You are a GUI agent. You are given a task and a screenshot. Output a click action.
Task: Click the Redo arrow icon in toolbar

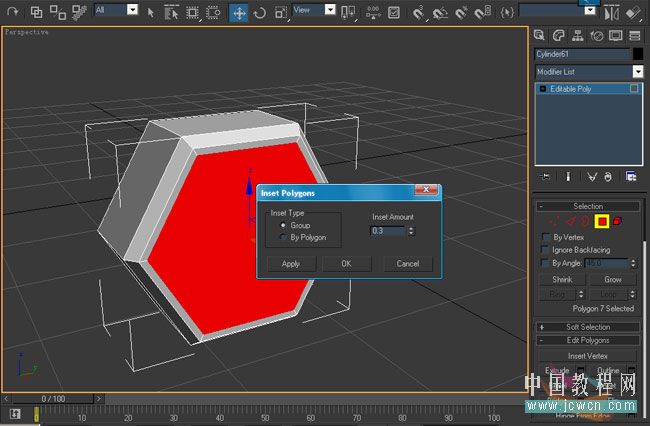coord(13,12)
